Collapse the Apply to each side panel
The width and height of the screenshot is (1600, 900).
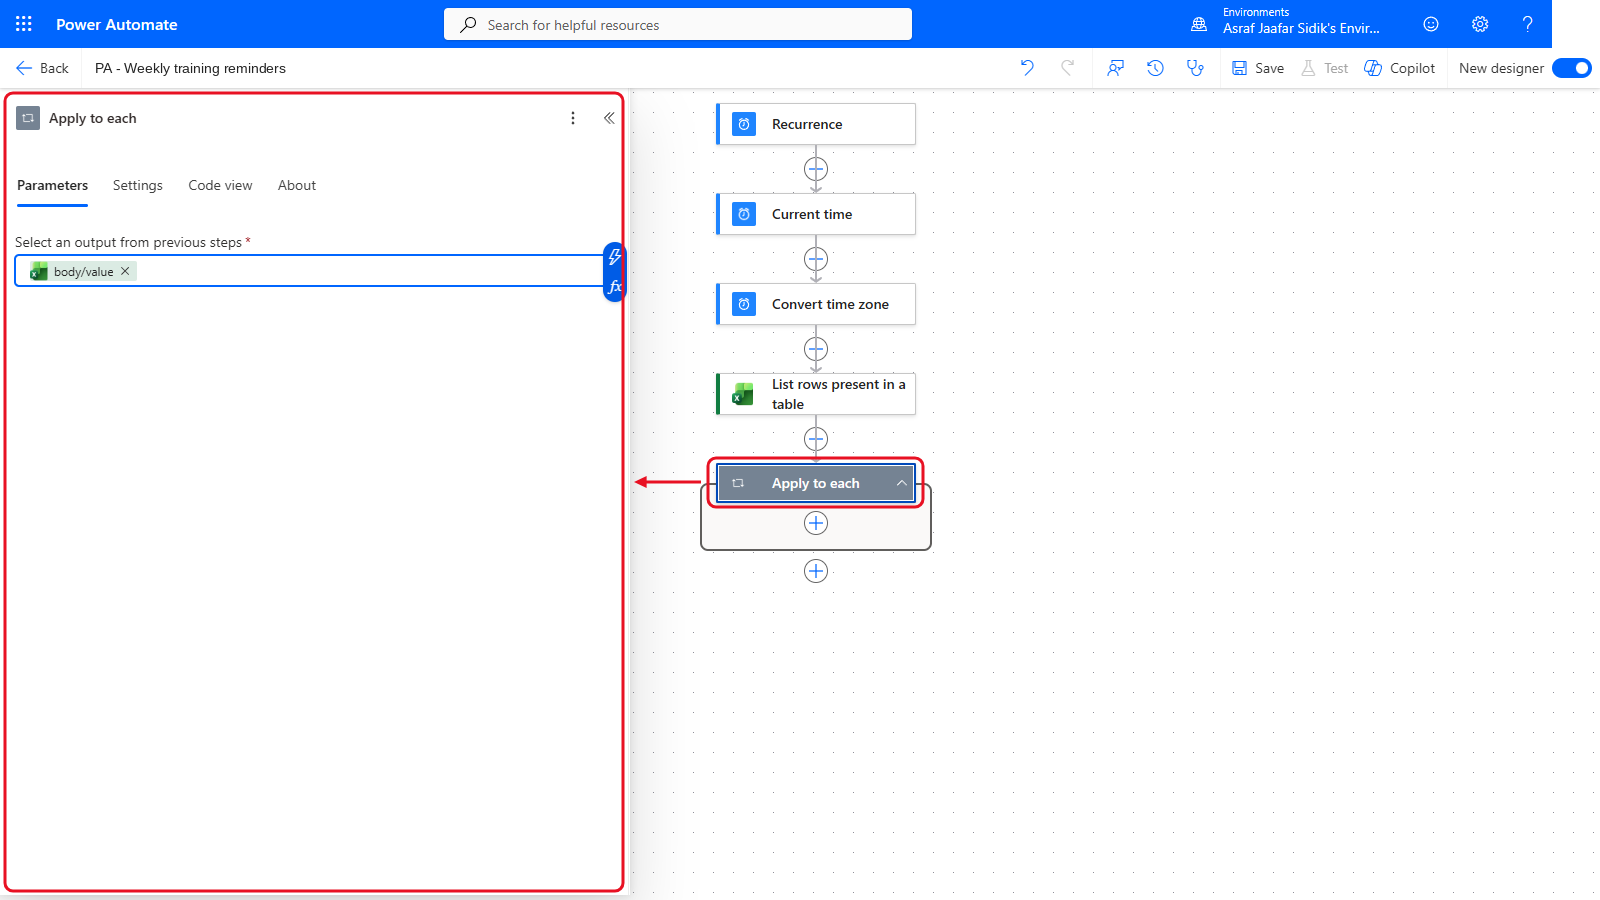coord(609,118)
